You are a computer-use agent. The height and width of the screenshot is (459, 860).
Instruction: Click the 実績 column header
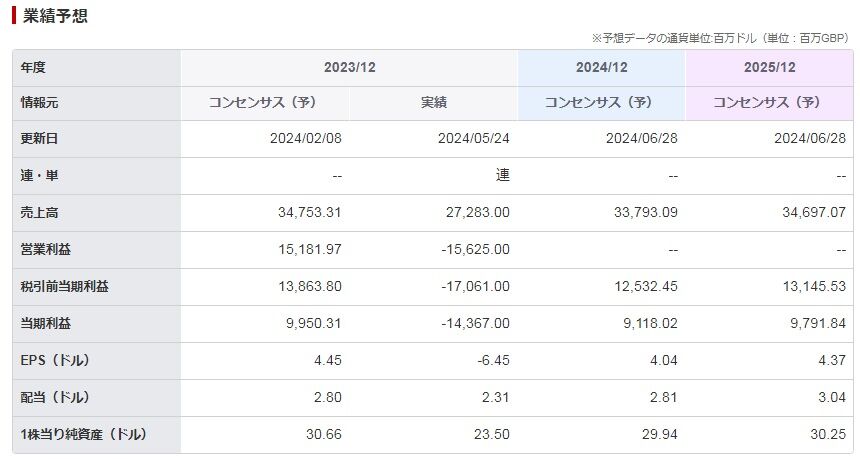point(433,103)
